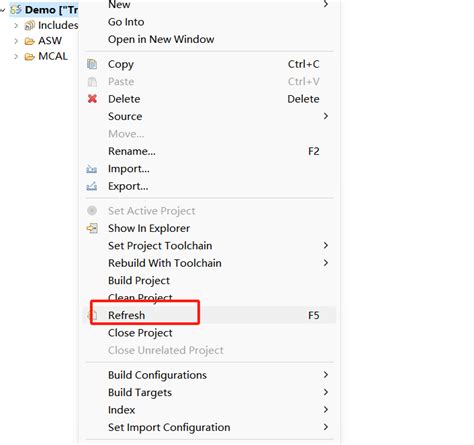Click the Import icon
This screenshot has height=445, width=474.
(x=92, y=169)
